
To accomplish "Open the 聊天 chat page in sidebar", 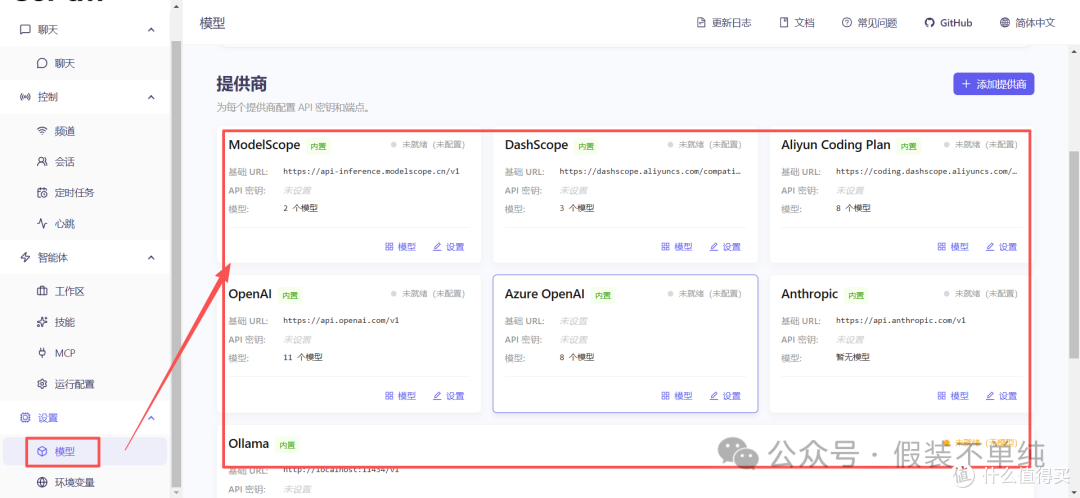I will tap(83, 63).
